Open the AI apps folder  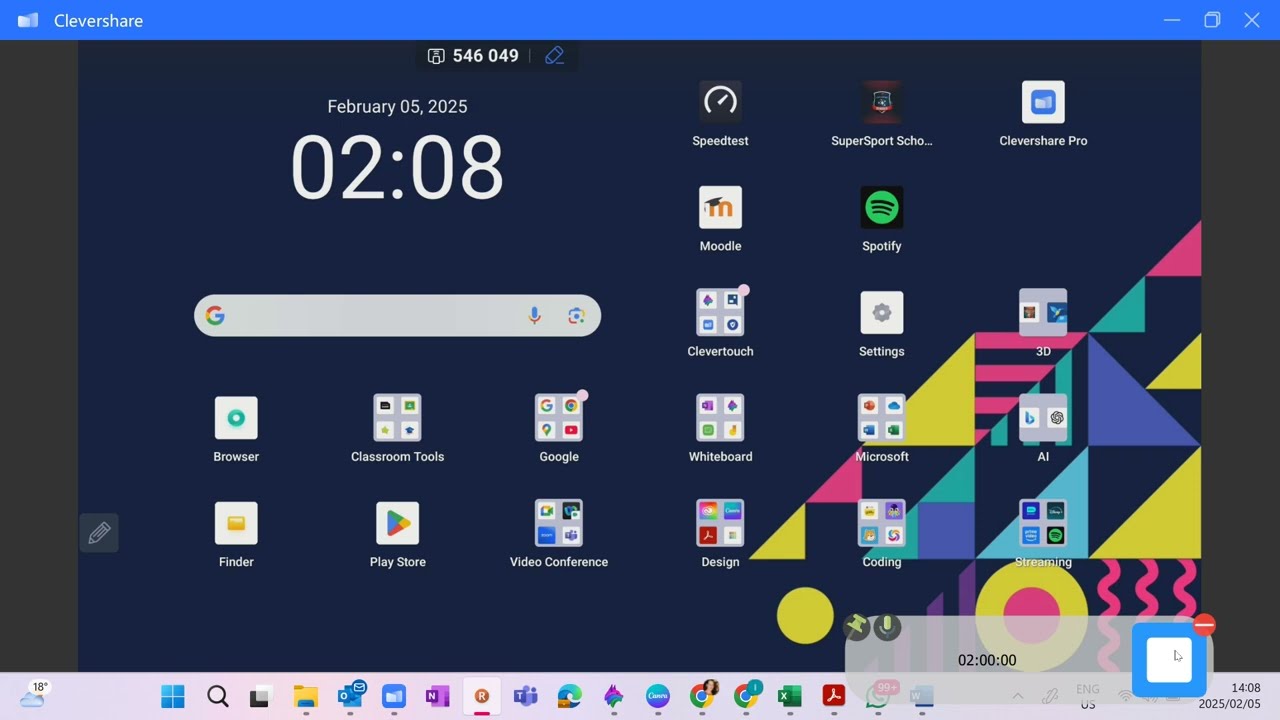click(x=1043, y=418)
